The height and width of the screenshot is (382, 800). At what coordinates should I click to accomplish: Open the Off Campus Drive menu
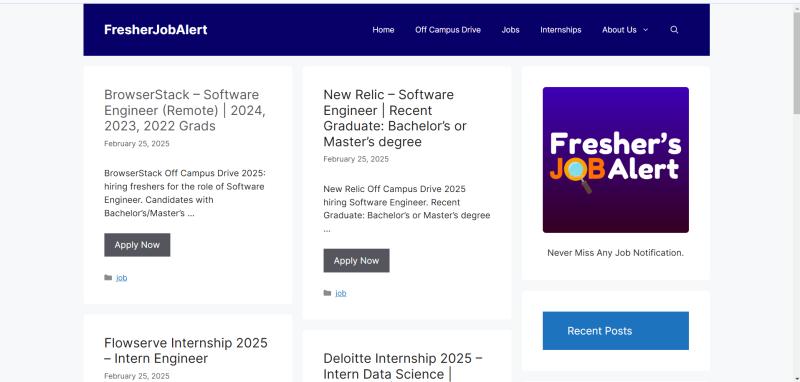(x=448, y=30)
